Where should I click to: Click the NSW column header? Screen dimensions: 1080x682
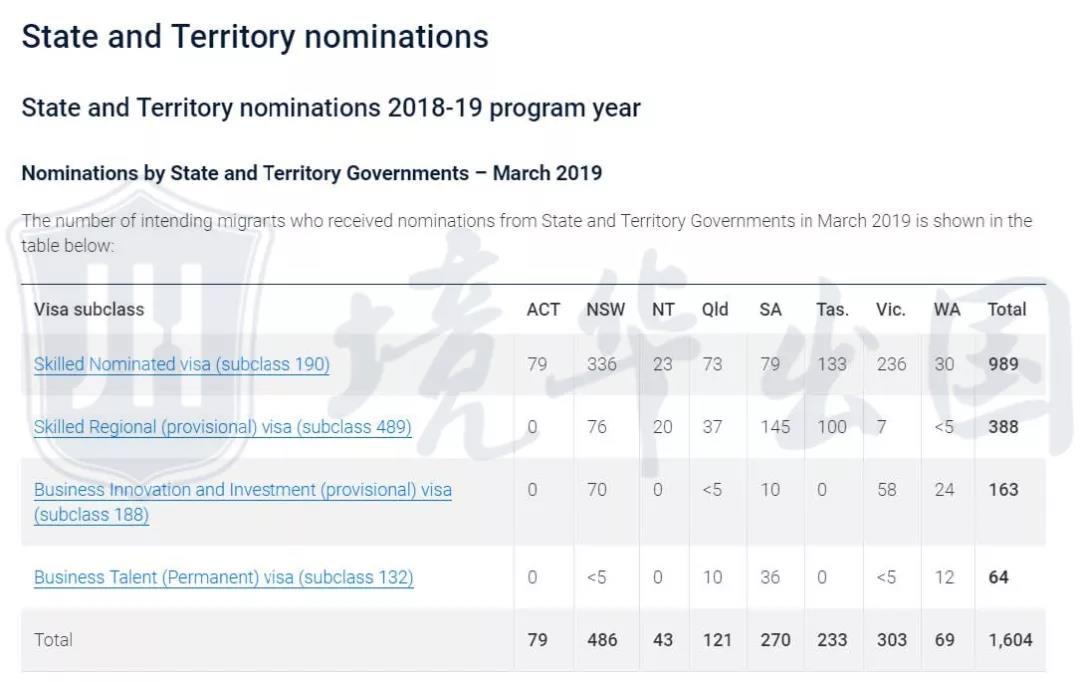[x=605, y=310]
